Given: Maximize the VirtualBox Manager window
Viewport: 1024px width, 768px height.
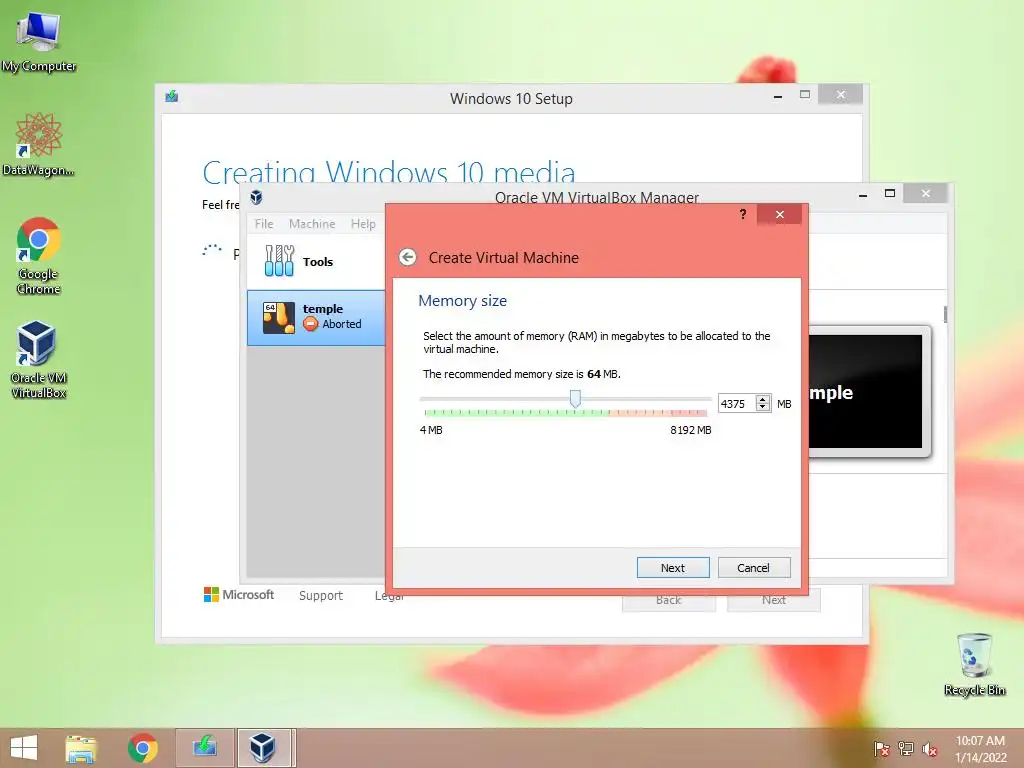Looking at the screenshot, I should pyautogui.click(x=889, y=193).
